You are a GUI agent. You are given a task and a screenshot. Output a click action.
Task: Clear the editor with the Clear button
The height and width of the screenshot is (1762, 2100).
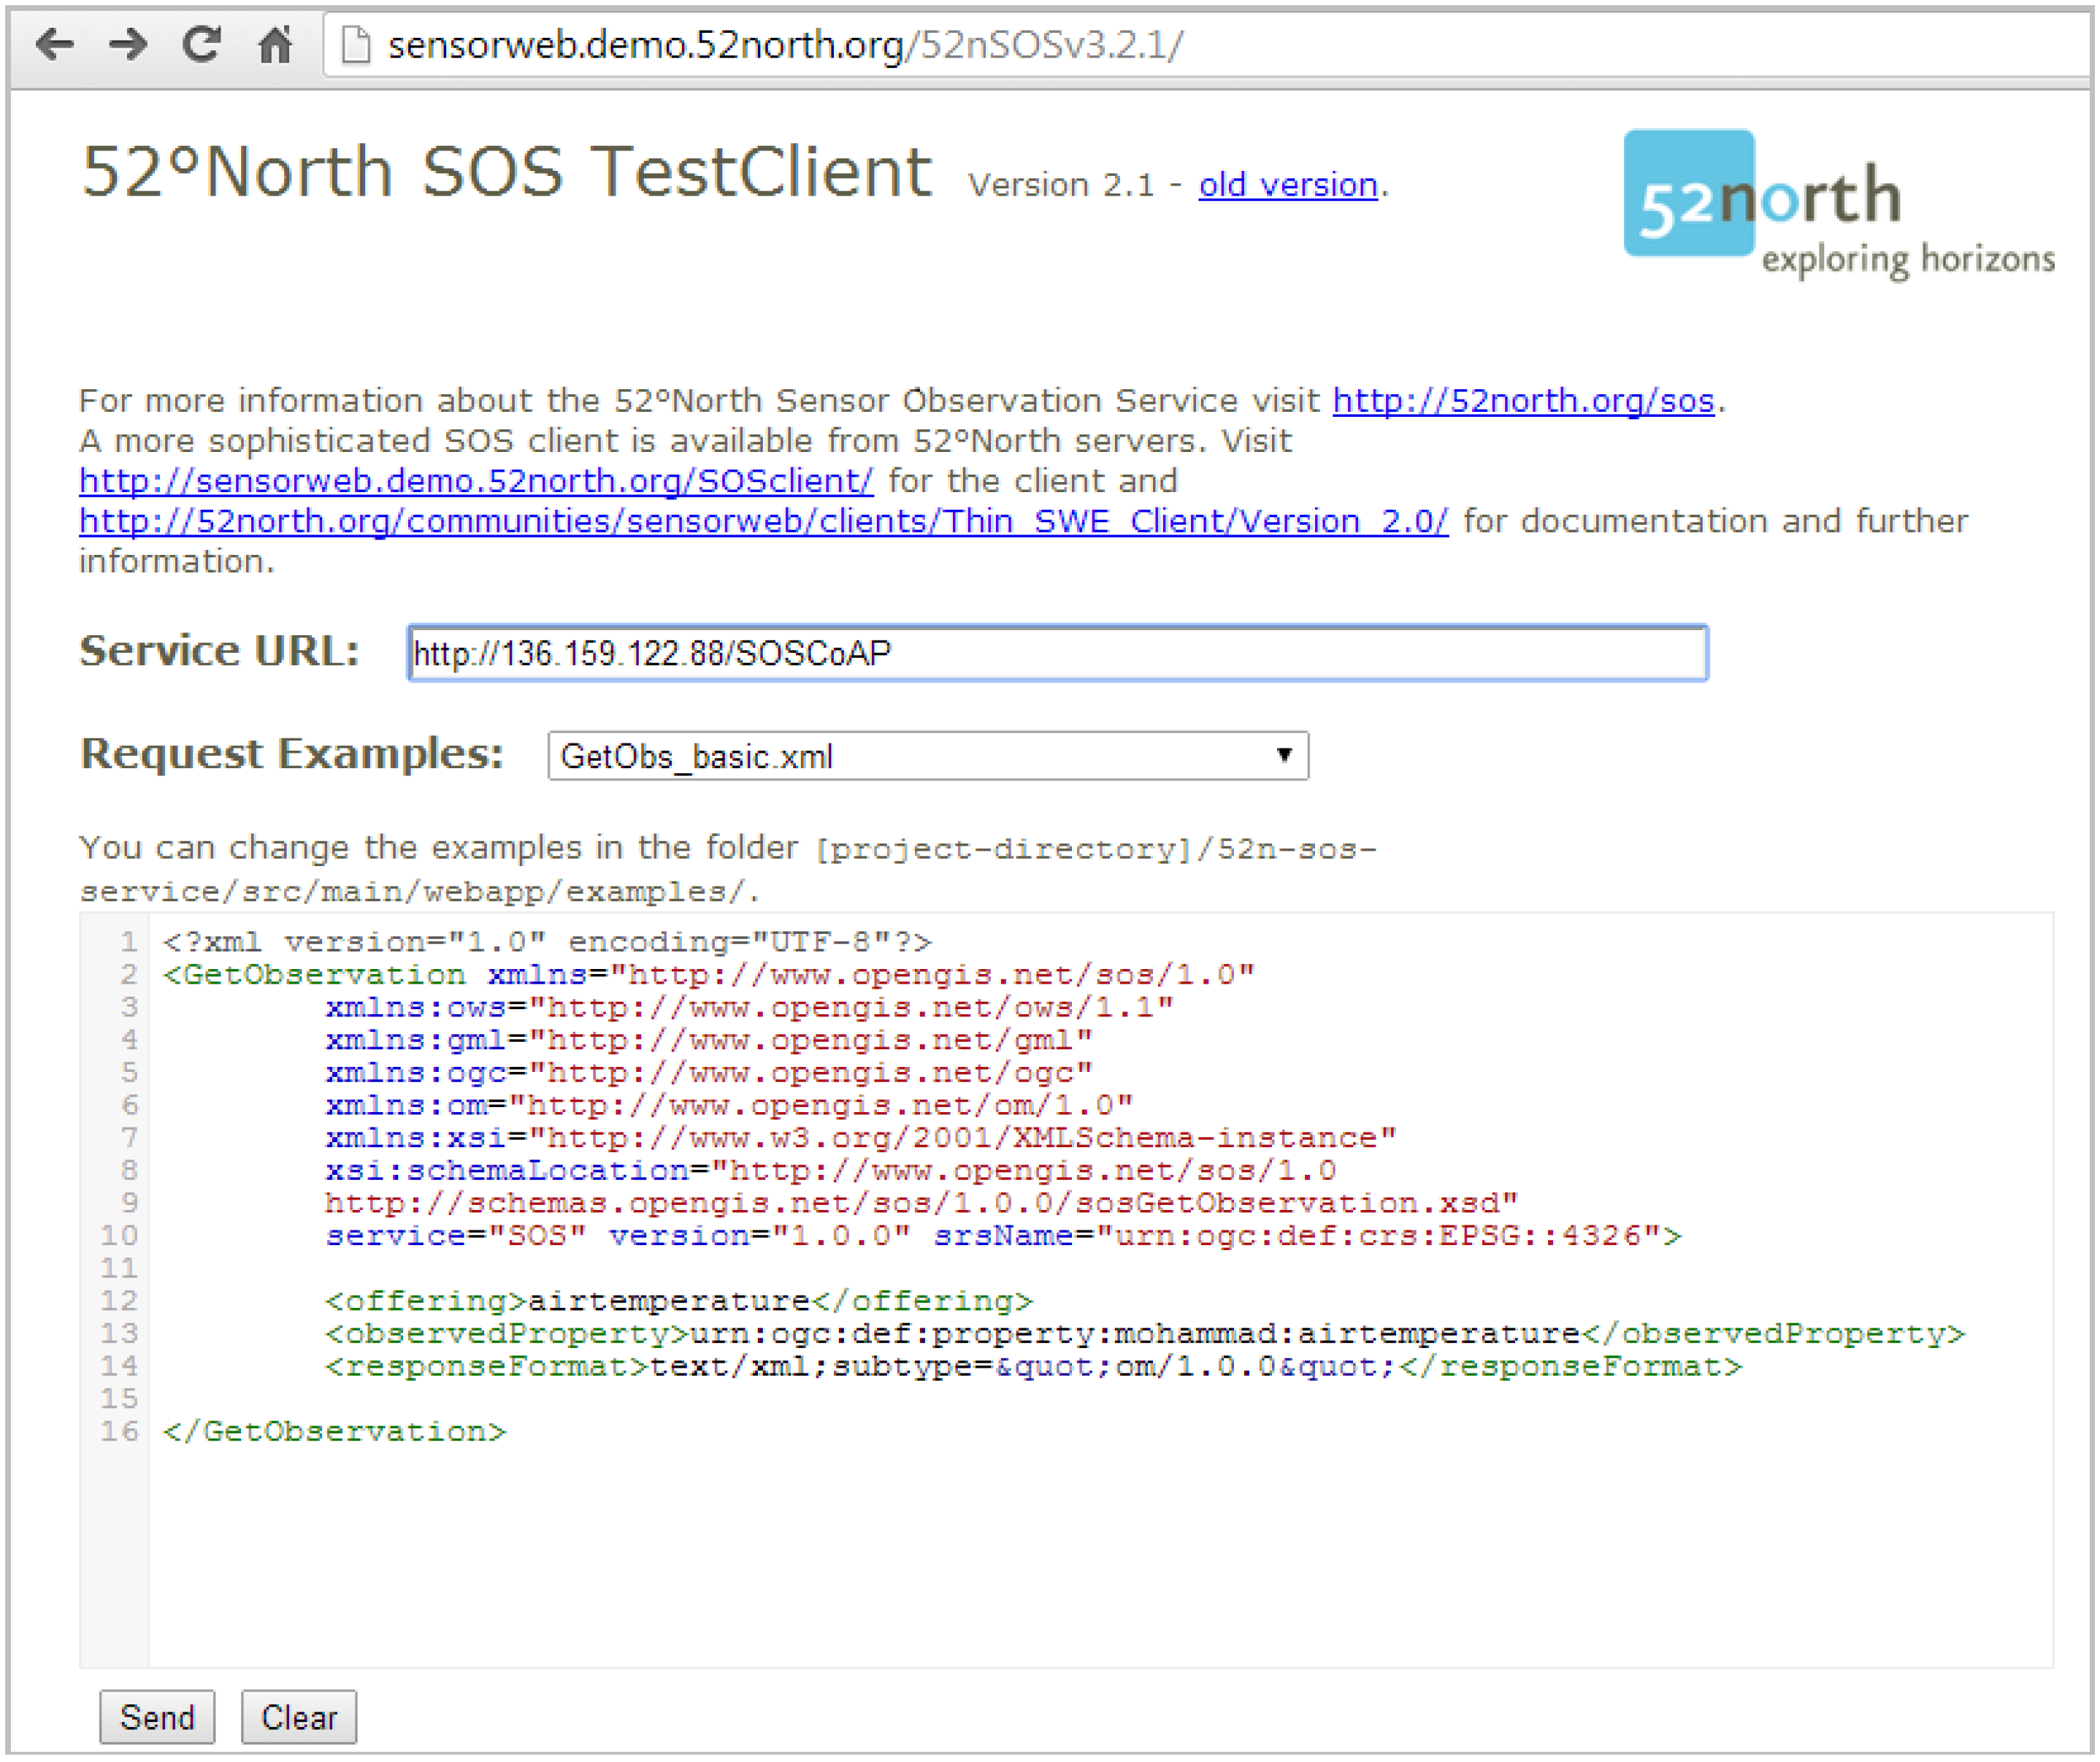click(x=299, y=1718)
